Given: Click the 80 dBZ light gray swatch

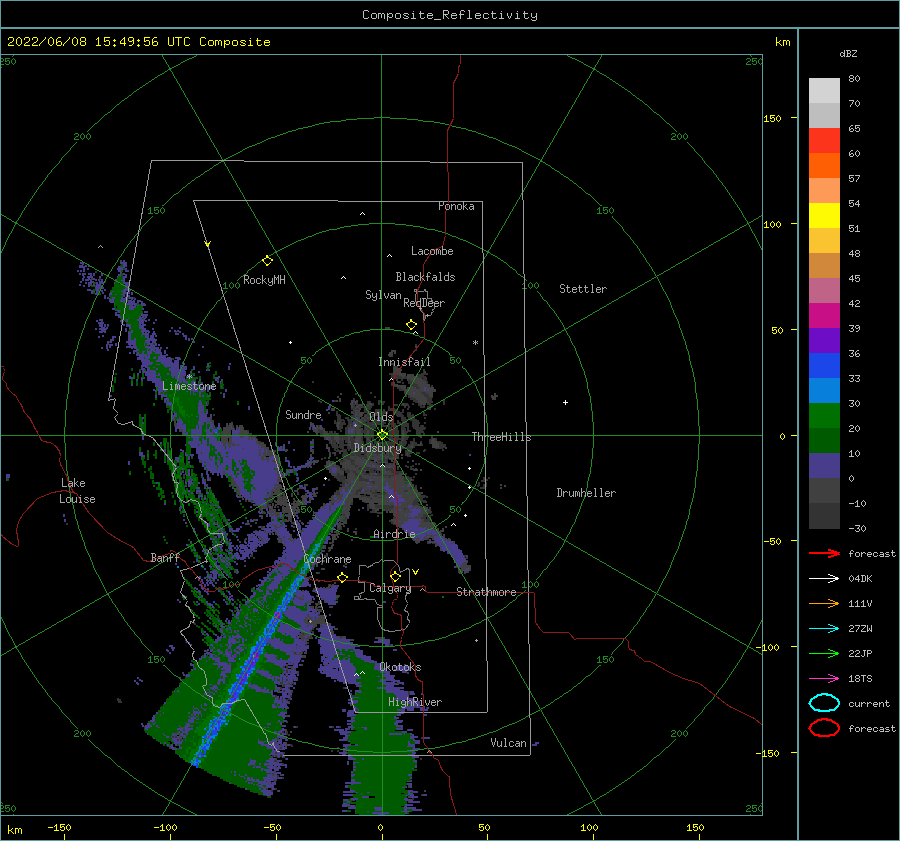Looking at the screenshot, I should [824, 90].
